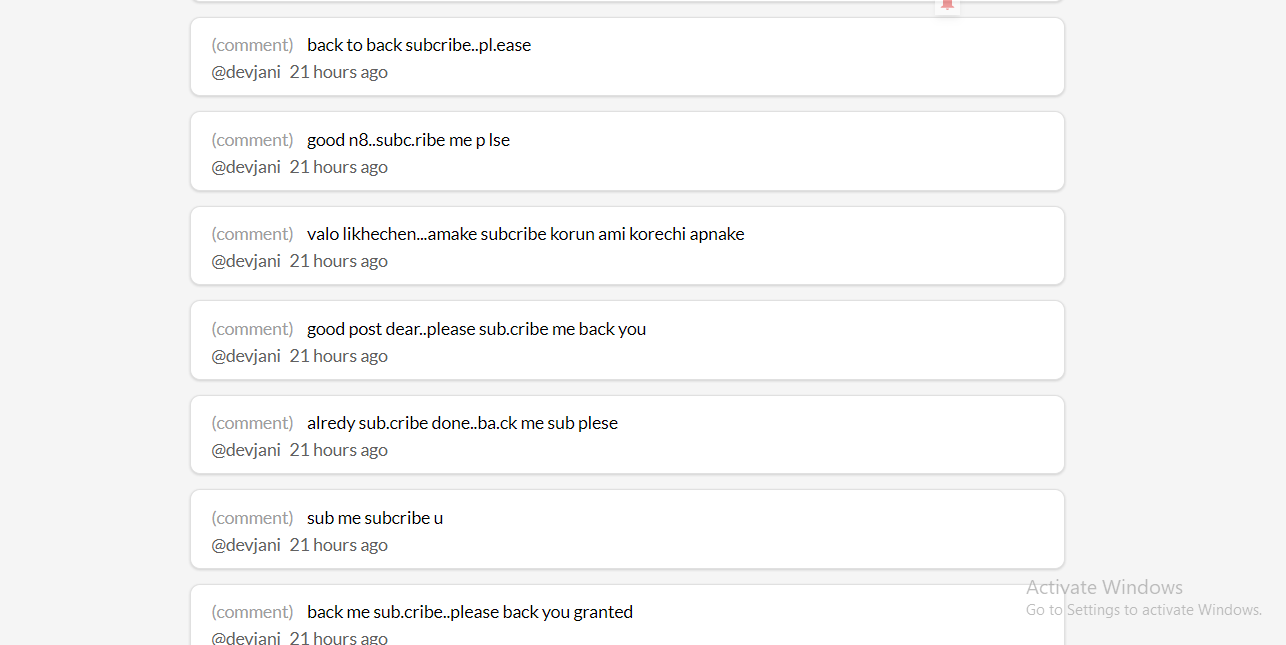Click the timestamp under "alredy sub.cribe done"

(339, 450)
